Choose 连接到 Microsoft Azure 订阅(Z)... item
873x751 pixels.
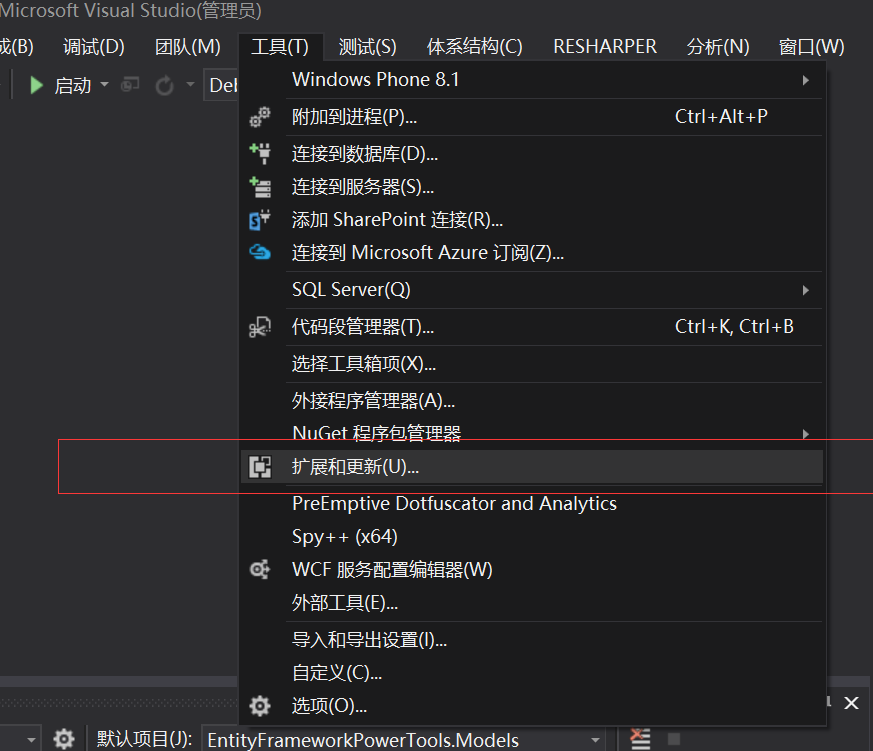(x=532, y=253)
